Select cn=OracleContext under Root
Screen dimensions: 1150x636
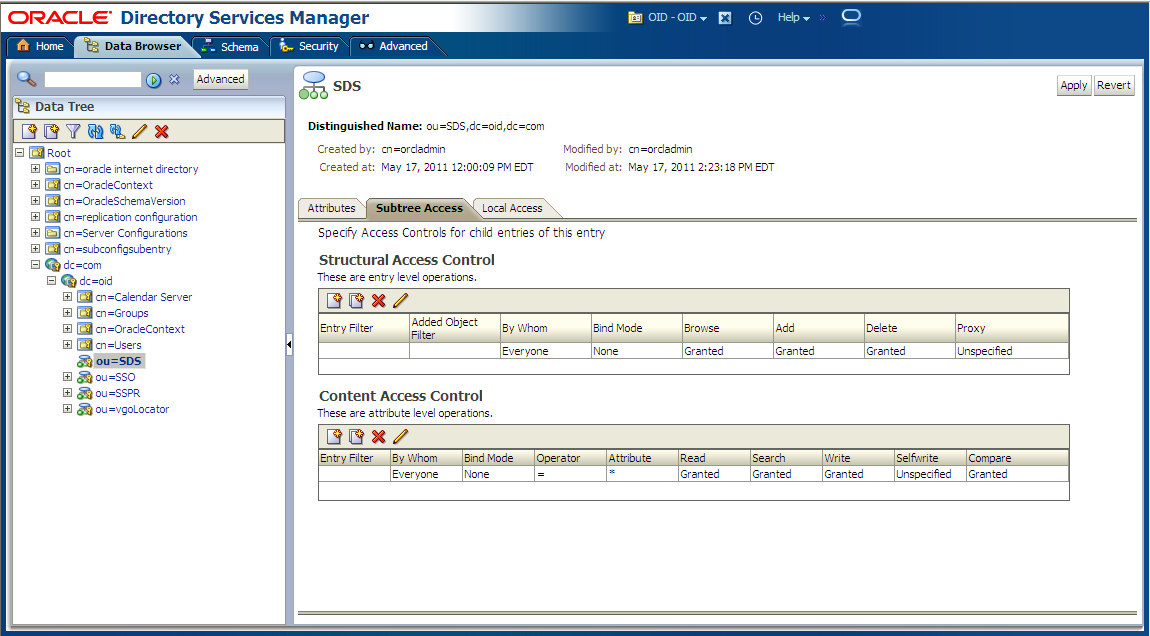[108, 185]
